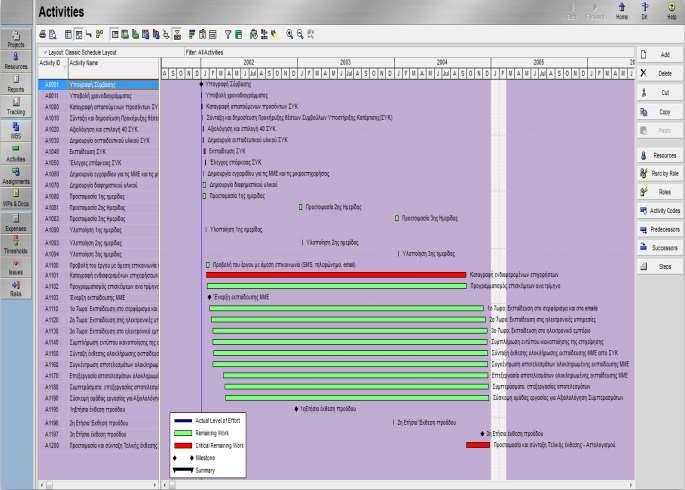Viewport: 685px width, 490px height.
Task: Select activity row A1020
Action: 99,129
